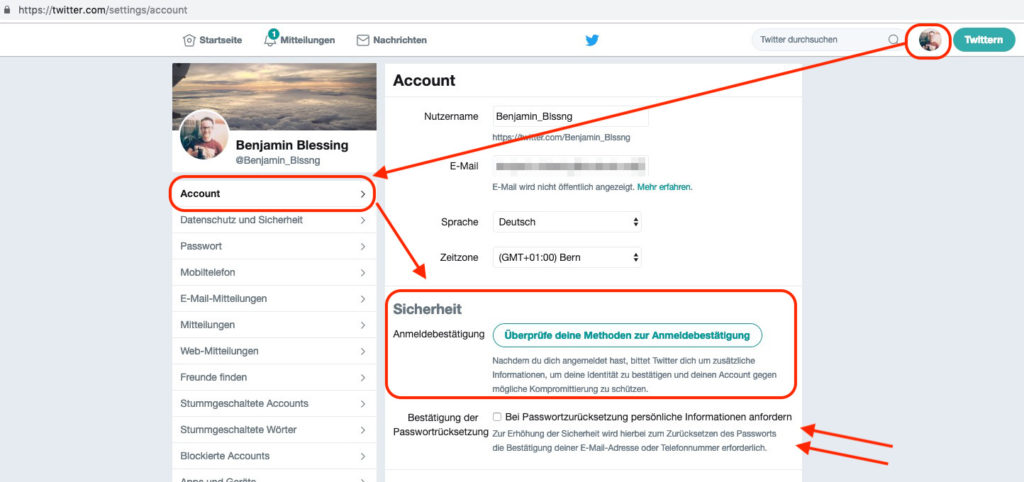The height and width of the screenshot is (482, 1024).
Task: Click the Startseite text link
Action: pos(221,40)
